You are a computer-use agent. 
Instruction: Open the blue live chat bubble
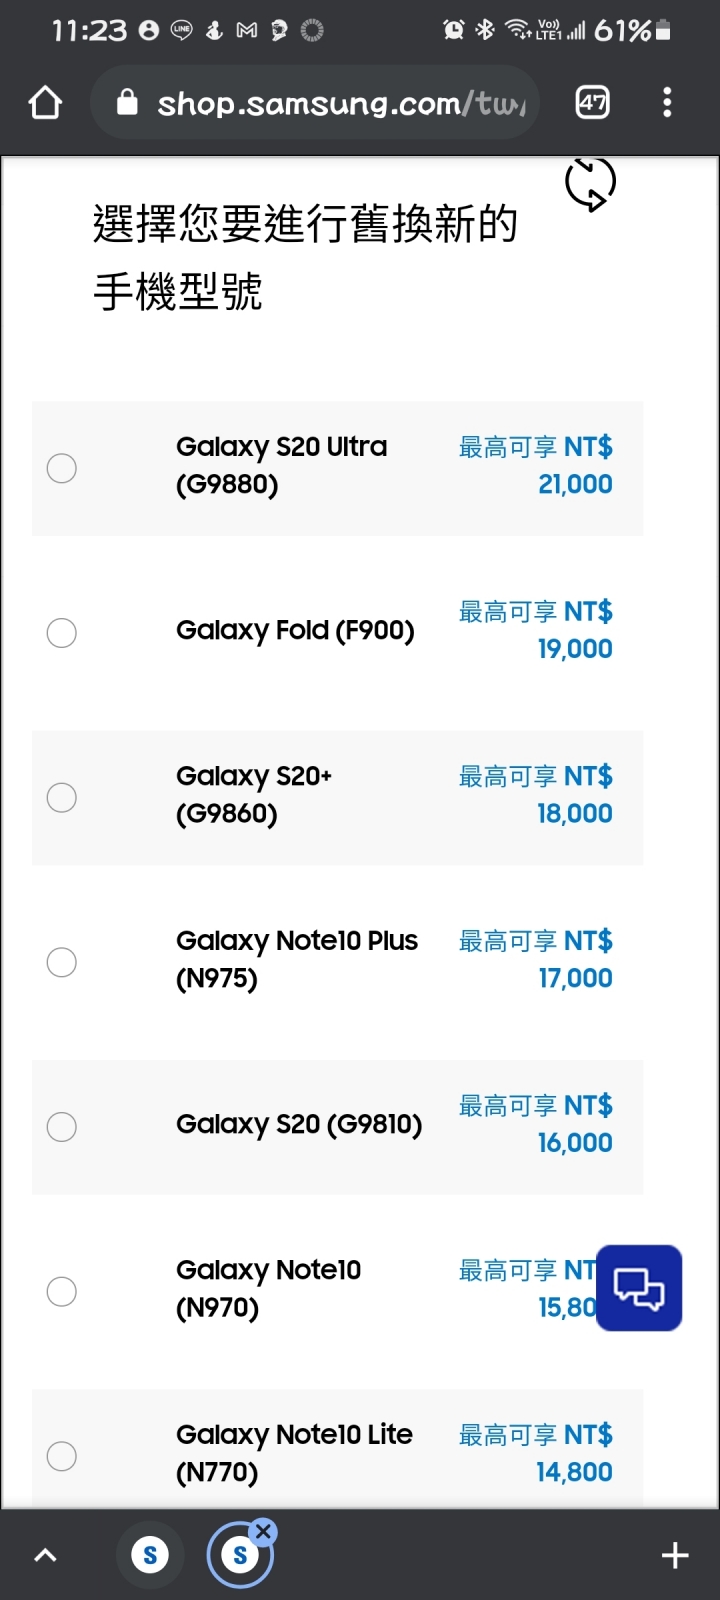tap(639, 1288)
